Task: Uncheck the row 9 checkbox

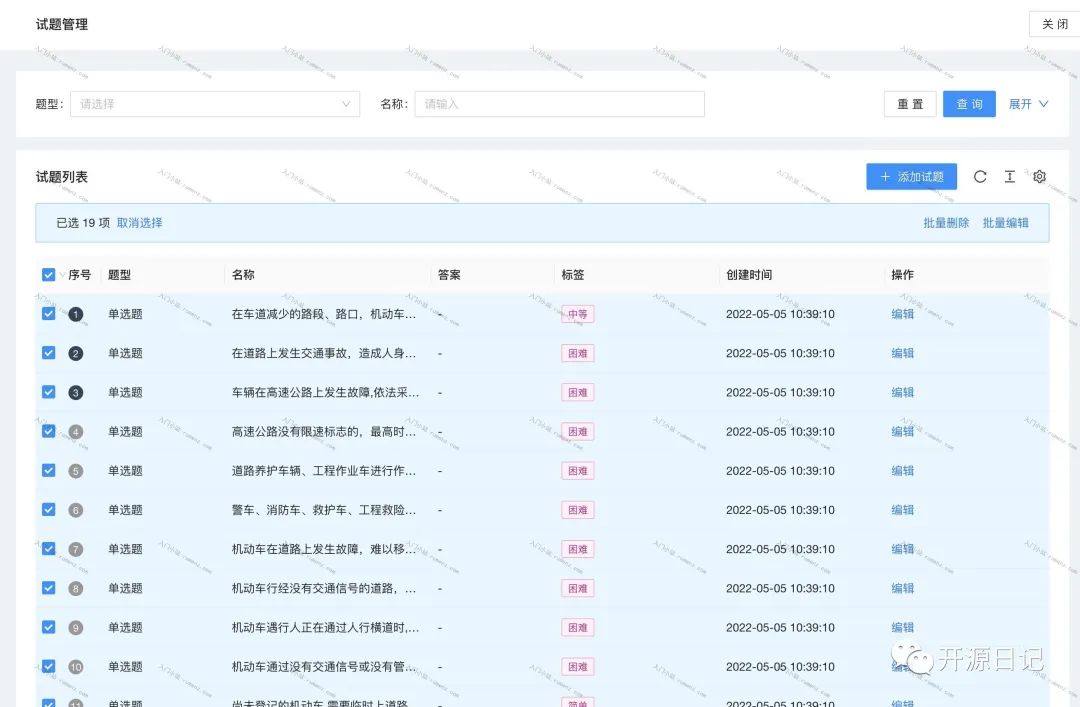Action: point(48,627)
